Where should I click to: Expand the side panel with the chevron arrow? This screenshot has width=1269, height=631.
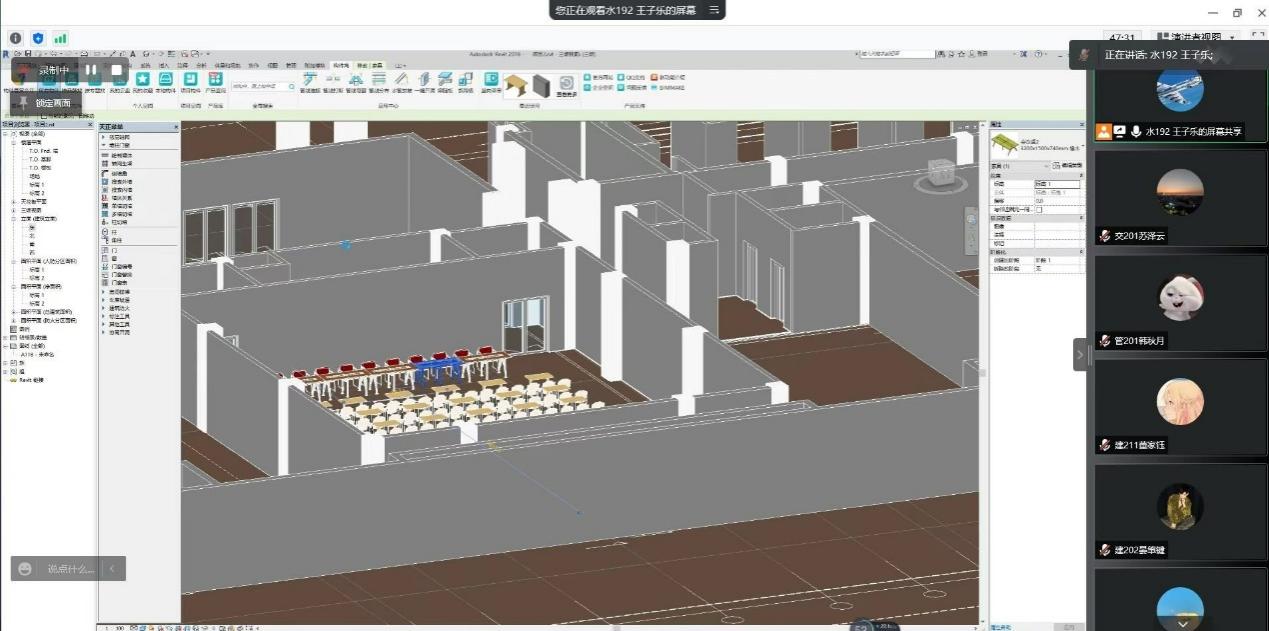tap(1080, 354)
